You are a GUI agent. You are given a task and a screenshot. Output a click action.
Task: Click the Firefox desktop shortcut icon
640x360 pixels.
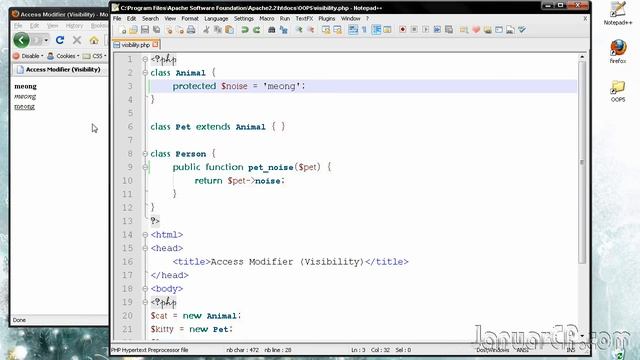[x=618, y=51]
